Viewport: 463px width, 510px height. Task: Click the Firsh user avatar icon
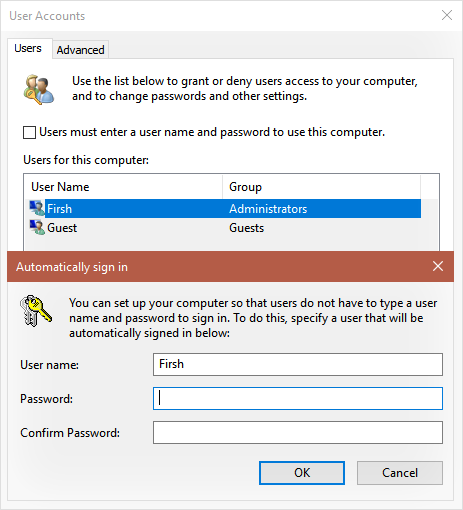tap(37, 208)
